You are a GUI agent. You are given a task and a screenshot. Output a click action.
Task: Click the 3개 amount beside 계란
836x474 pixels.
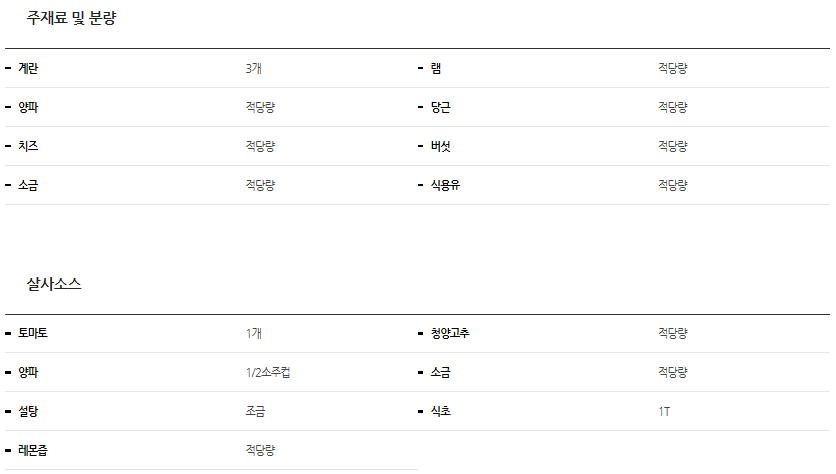point(254,69)
